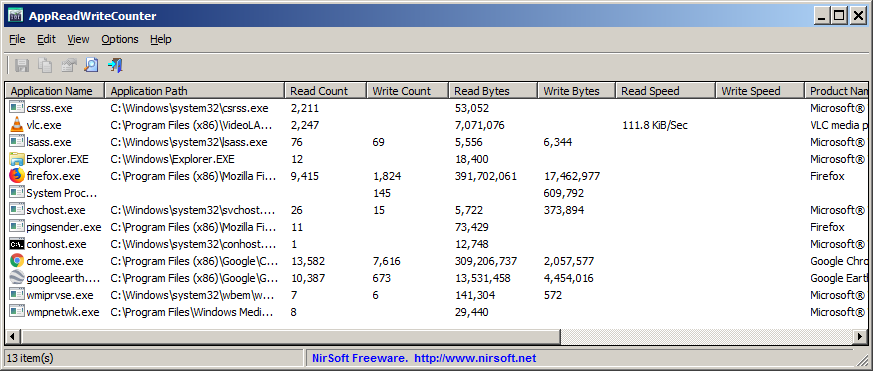Click the chrome.exe row icon
873x371 pixels.
(17, 261)
